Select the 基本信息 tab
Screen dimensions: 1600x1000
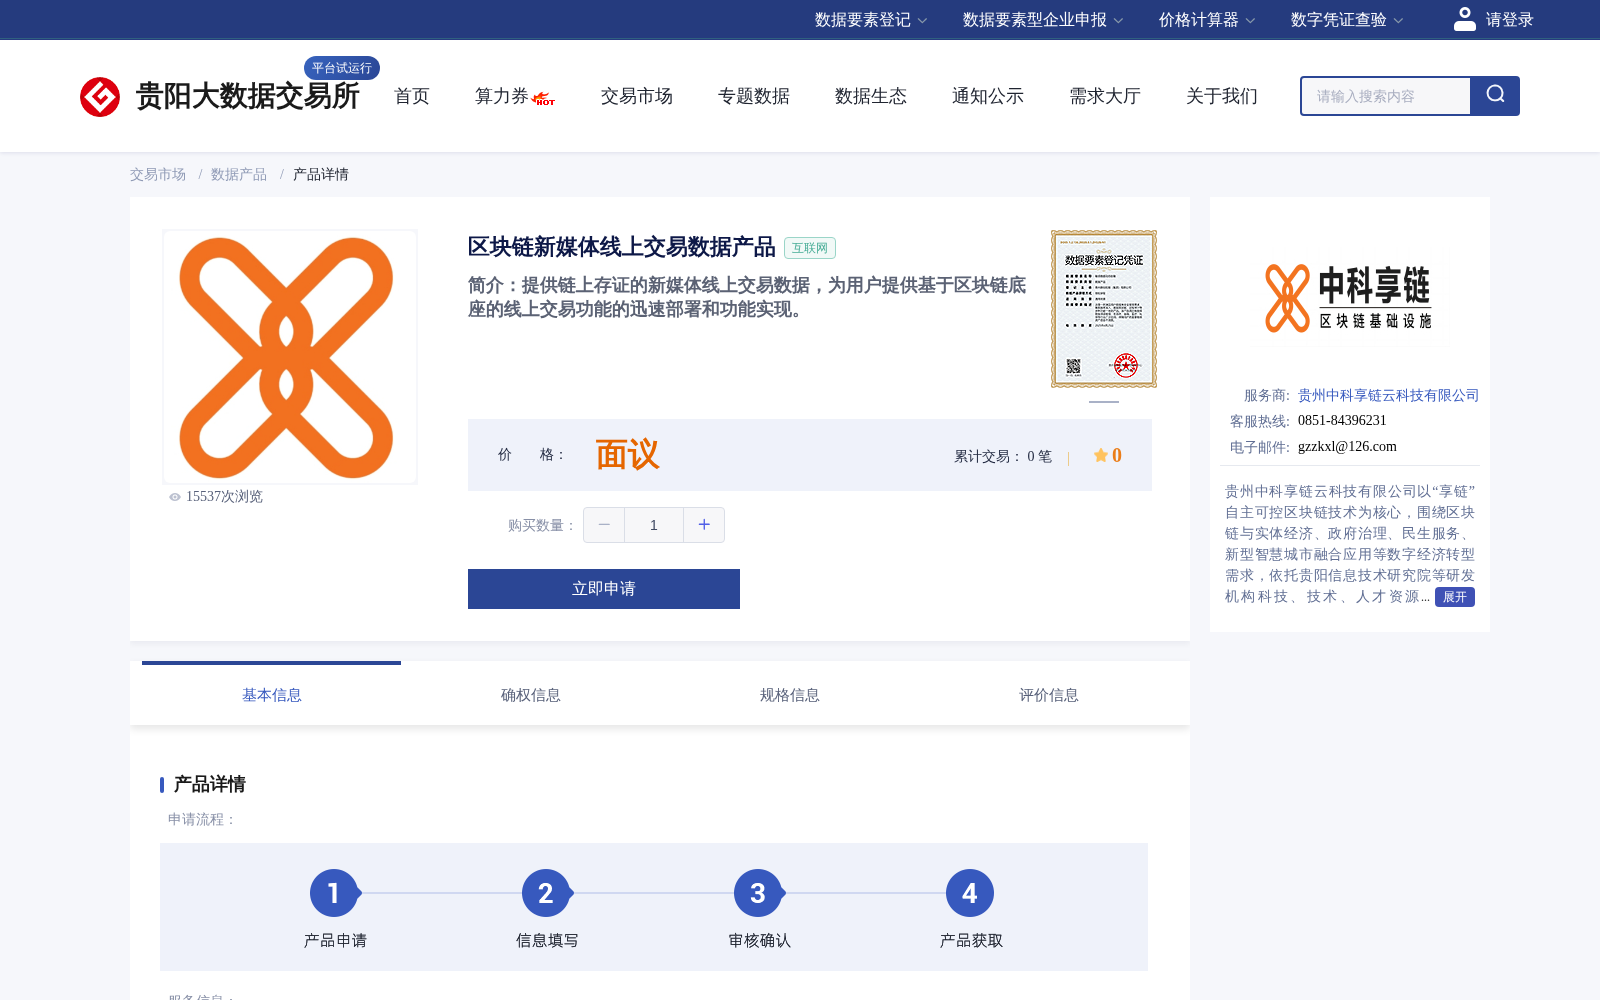pos(272,695)
